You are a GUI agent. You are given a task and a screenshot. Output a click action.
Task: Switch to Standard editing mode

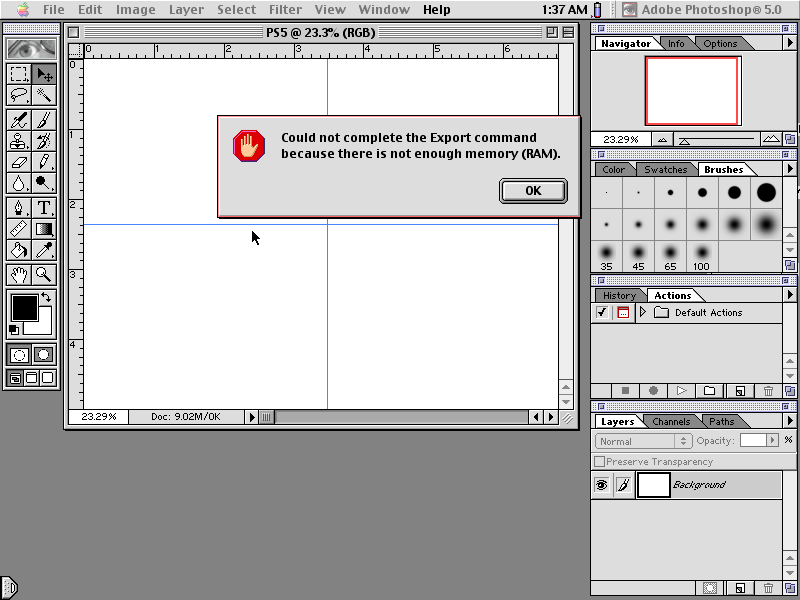[x=19, y=355]
